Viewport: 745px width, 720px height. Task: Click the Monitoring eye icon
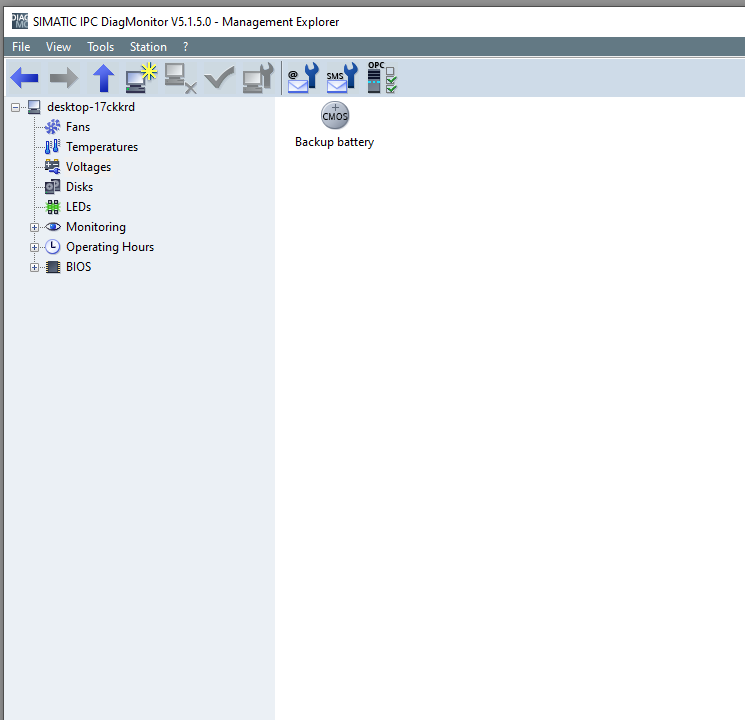pos(53,227)
